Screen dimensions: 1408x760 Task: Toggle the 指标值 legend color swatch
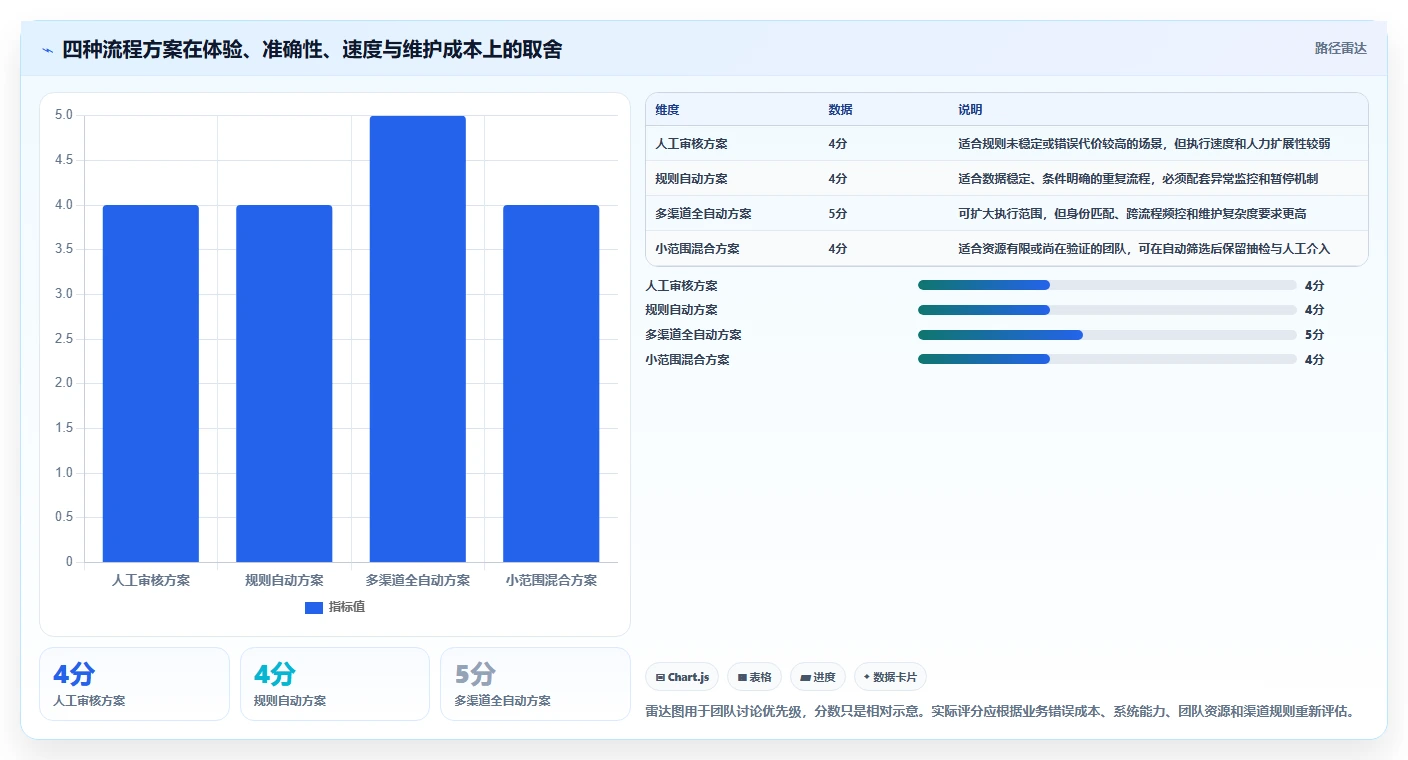click(314, 608)
